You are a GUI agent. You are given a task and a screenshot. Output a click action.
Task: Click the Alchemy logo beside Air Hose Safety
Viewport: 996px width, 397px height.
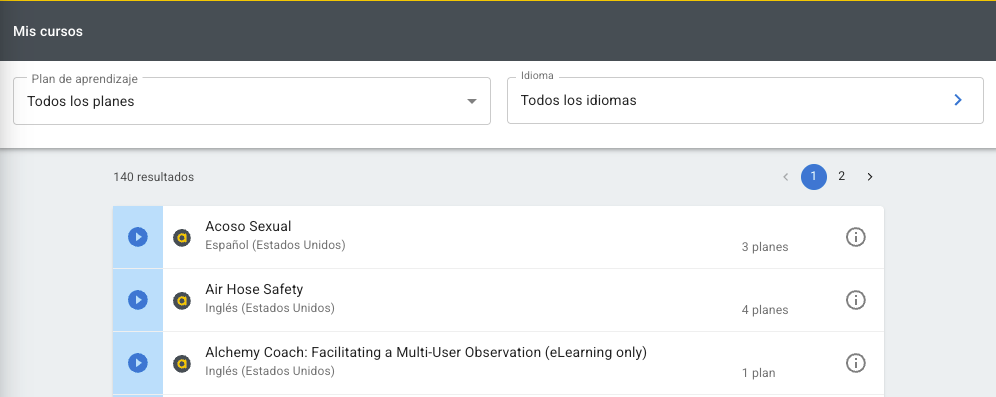click(182, 300)
